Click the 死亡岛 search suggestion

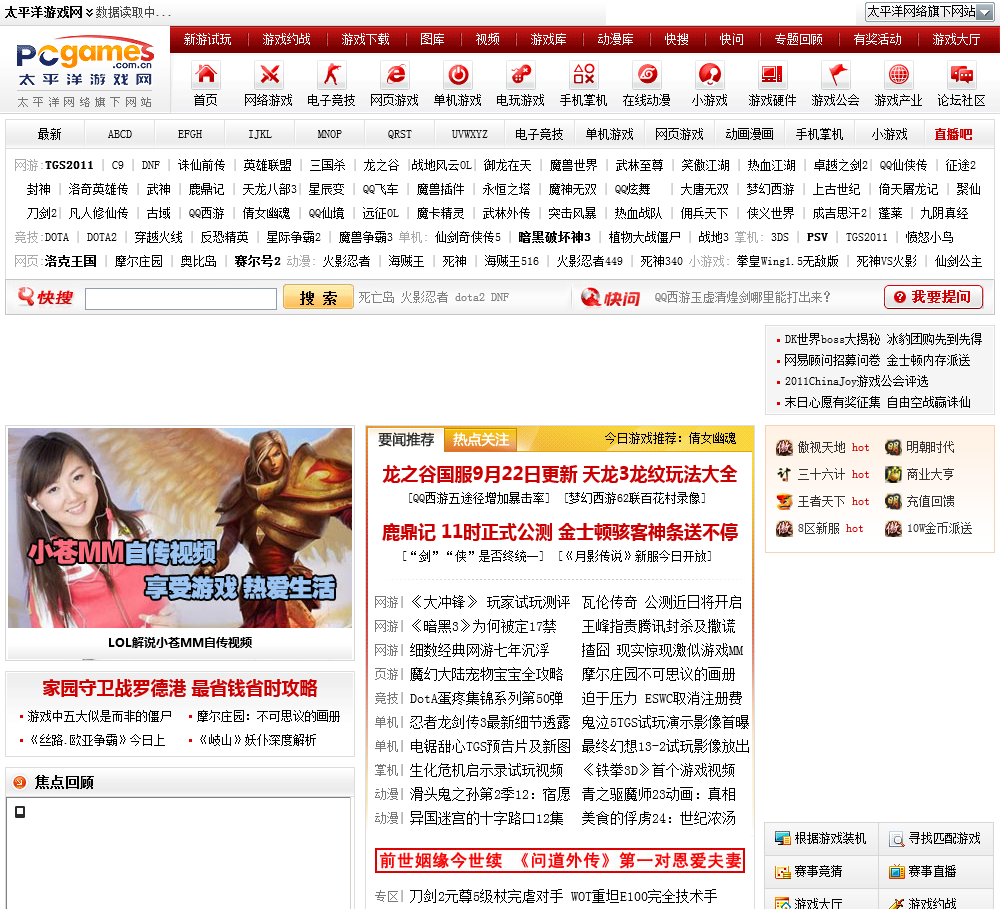click(x=376, y=297)
